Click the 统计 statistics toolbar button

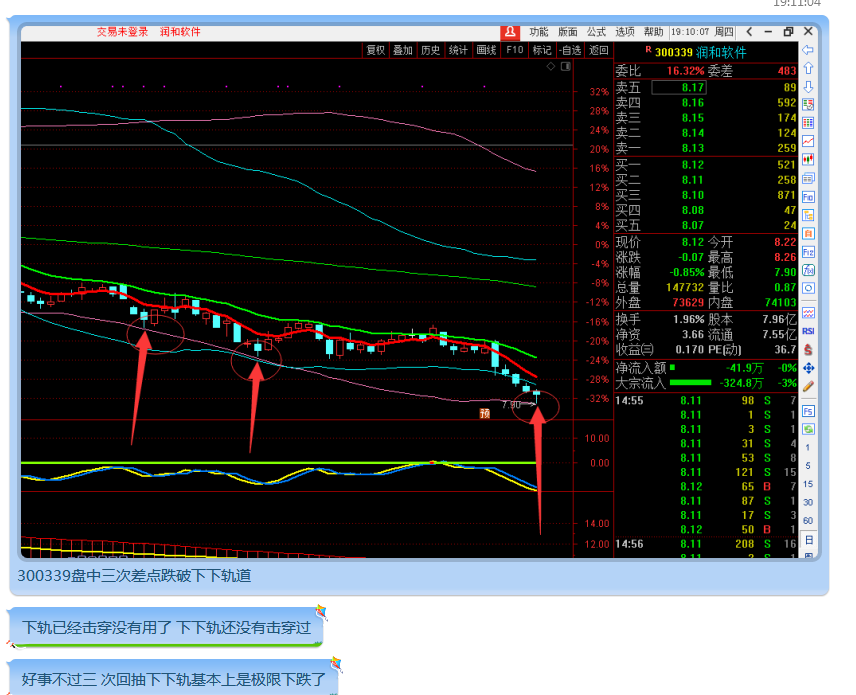(x=458, y=50)
